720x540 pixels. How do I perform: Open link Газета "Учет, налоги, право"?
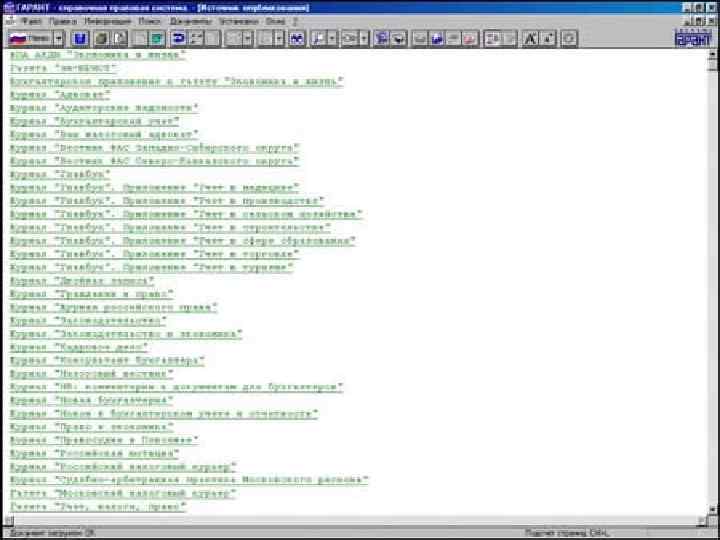pyautogui.click(x=98, y=506)
